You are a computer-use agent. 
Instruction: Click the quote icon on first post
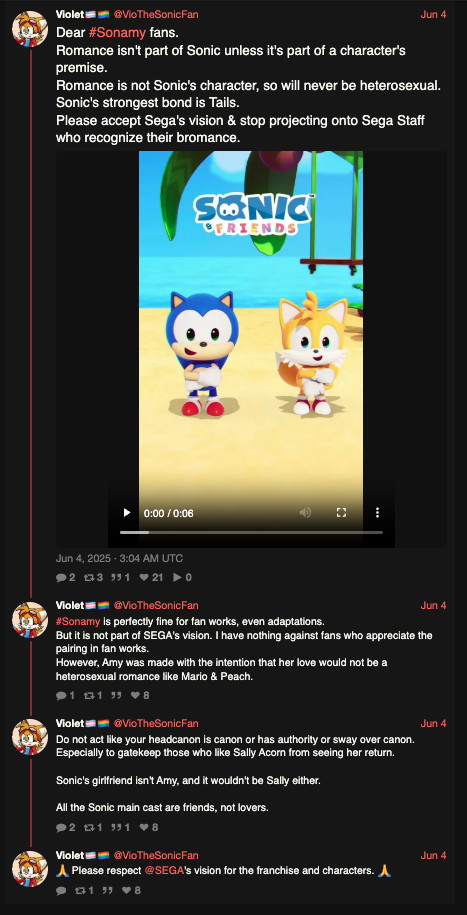121,578
